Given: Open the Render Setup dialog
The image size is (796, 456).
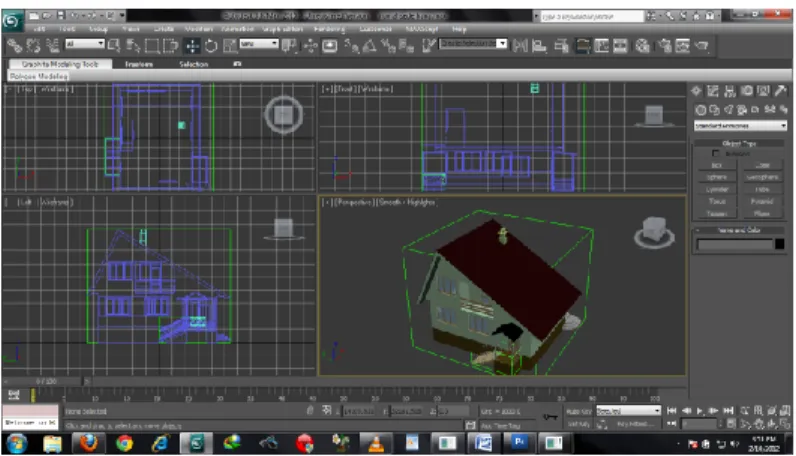Looking at the screenshot, I should 665,46.
